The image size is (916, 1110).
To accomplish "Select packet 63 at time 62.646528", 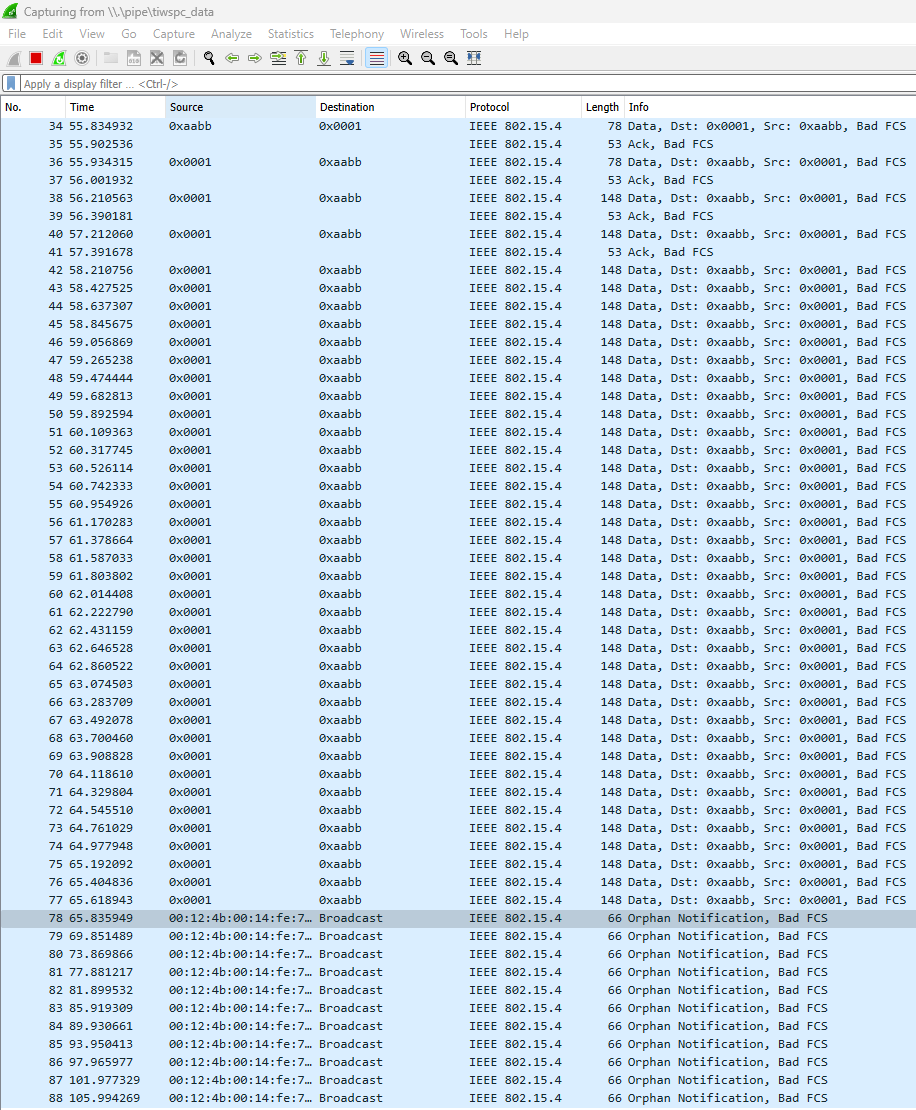I will (458, 648).
